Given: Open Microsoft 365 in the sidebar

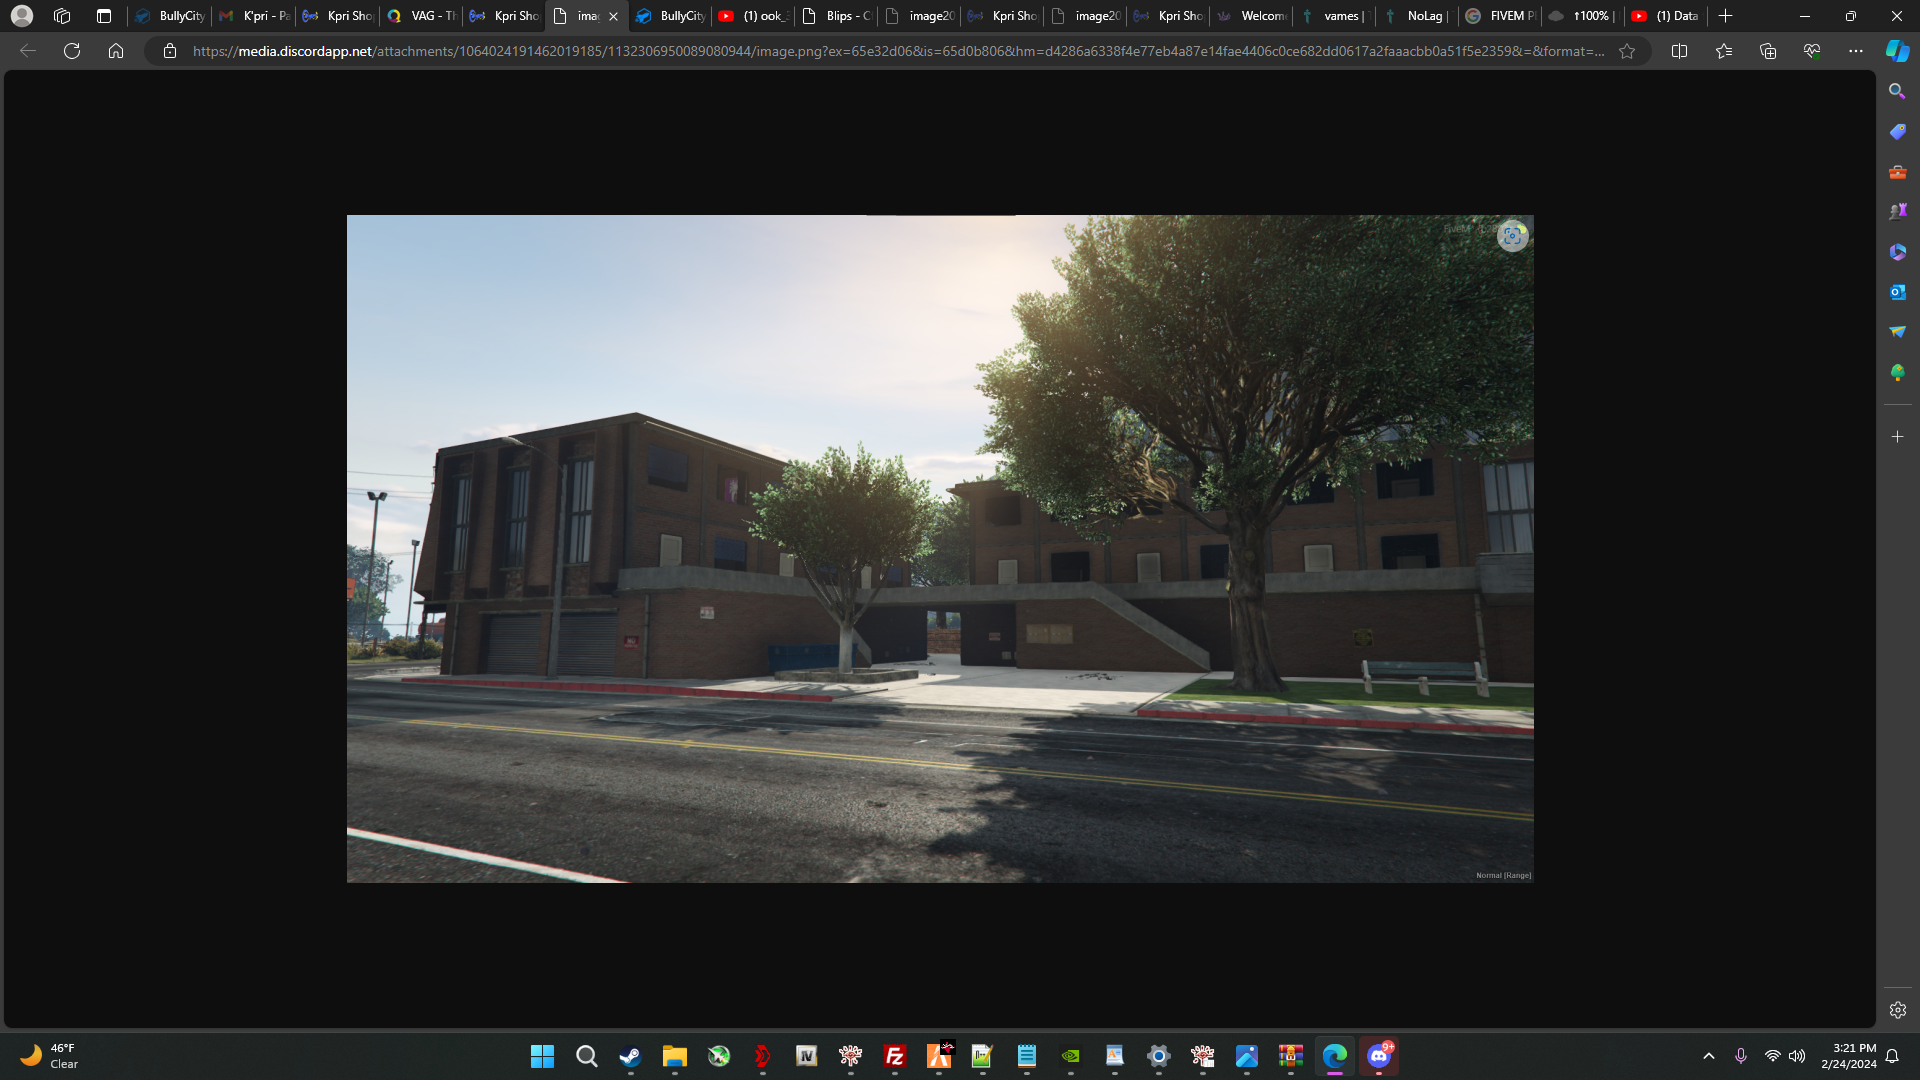Looking at the screenshot, I should point(1897,252).
